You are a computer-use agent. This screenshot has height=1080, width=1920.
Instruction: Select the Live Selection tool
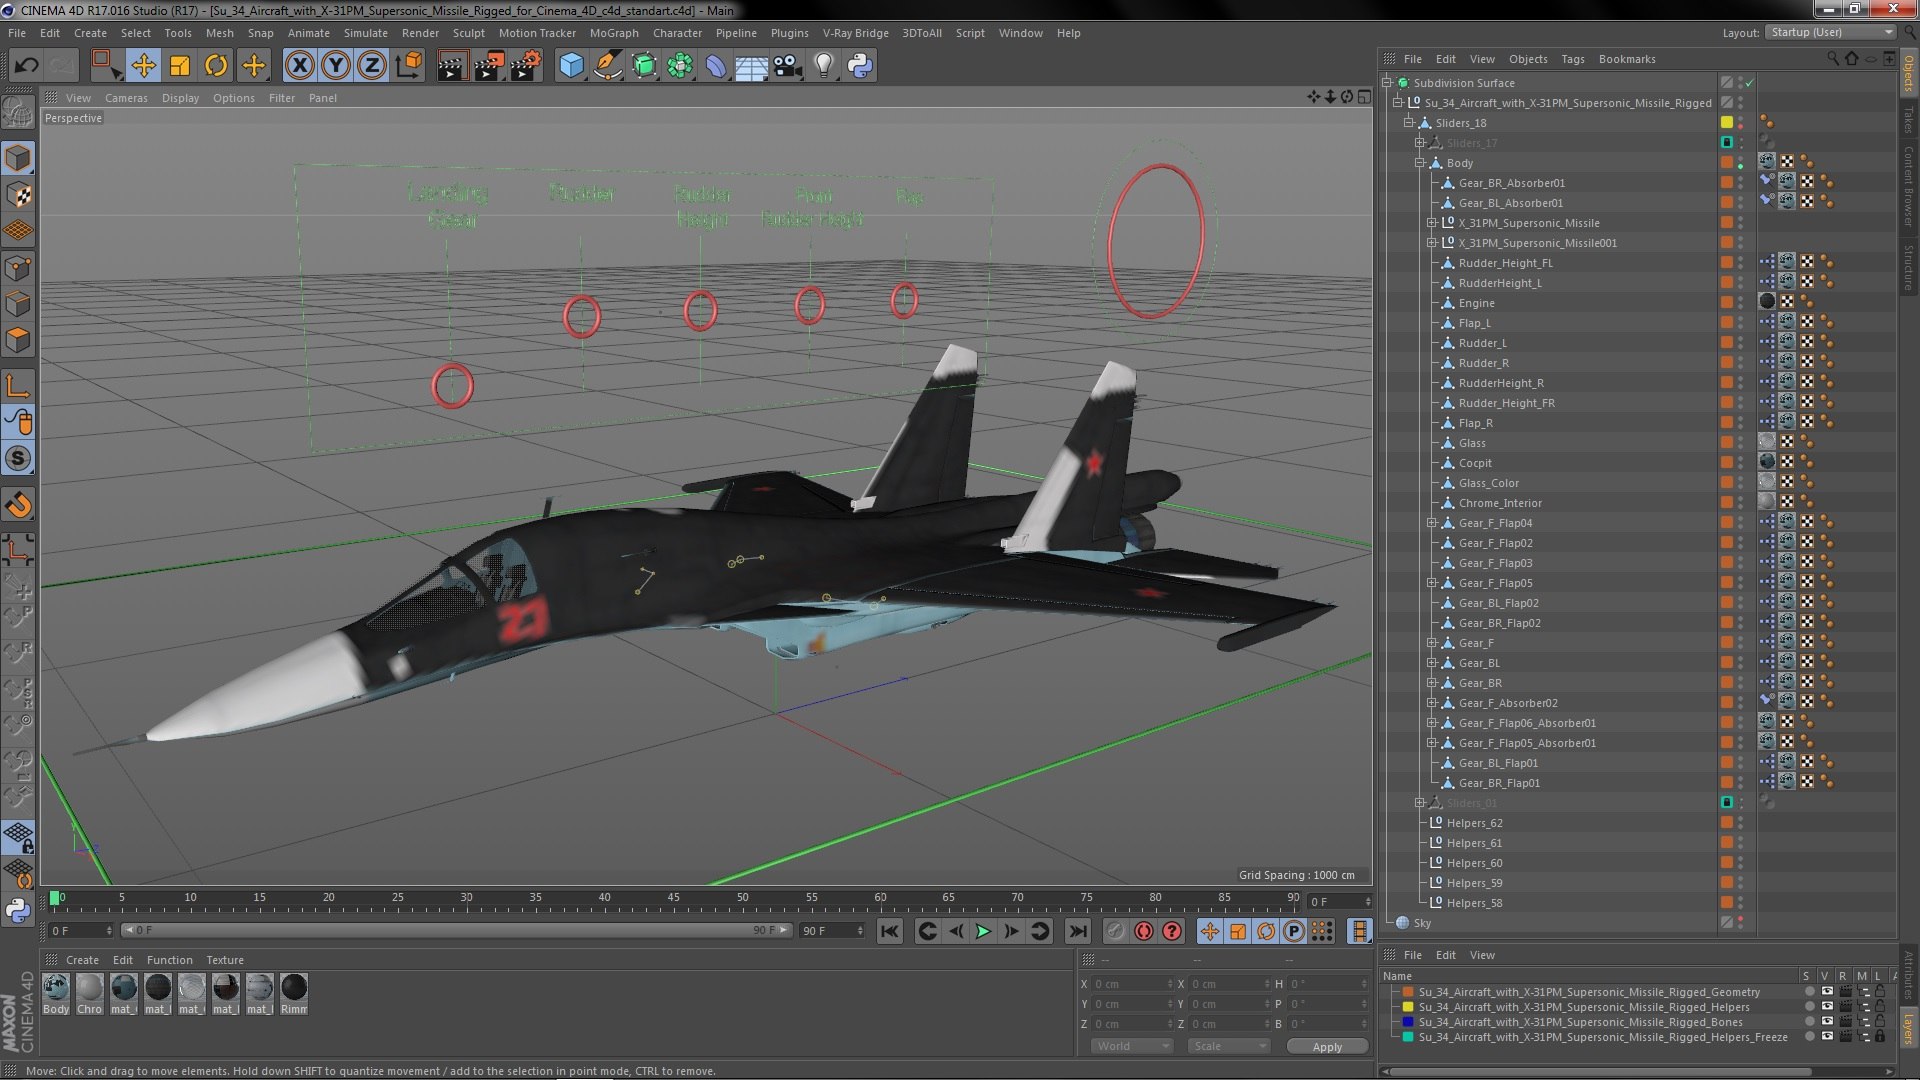105,66
